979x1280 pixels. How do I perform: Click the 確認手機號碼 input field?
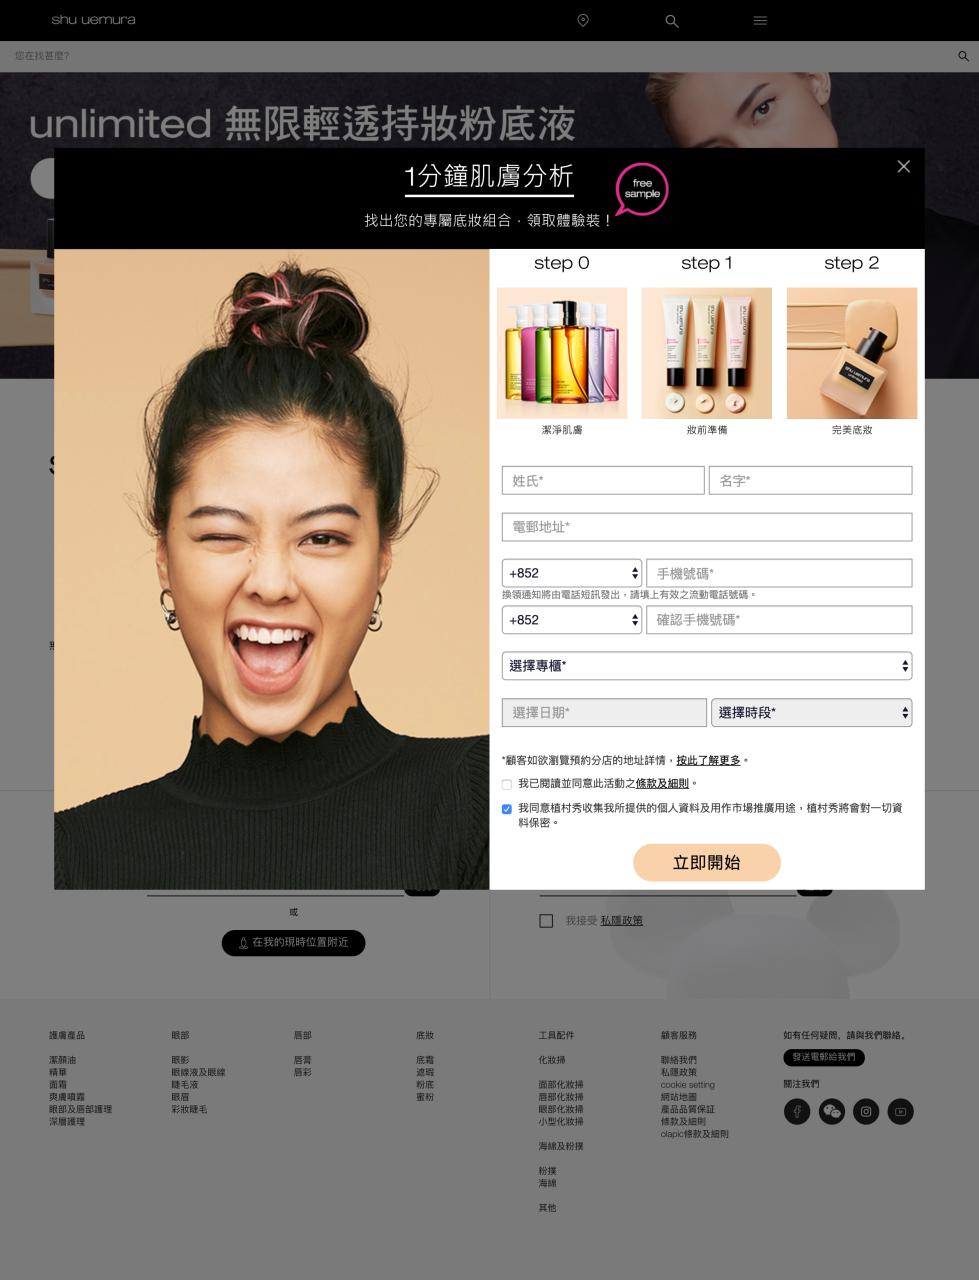click(780, 620)
